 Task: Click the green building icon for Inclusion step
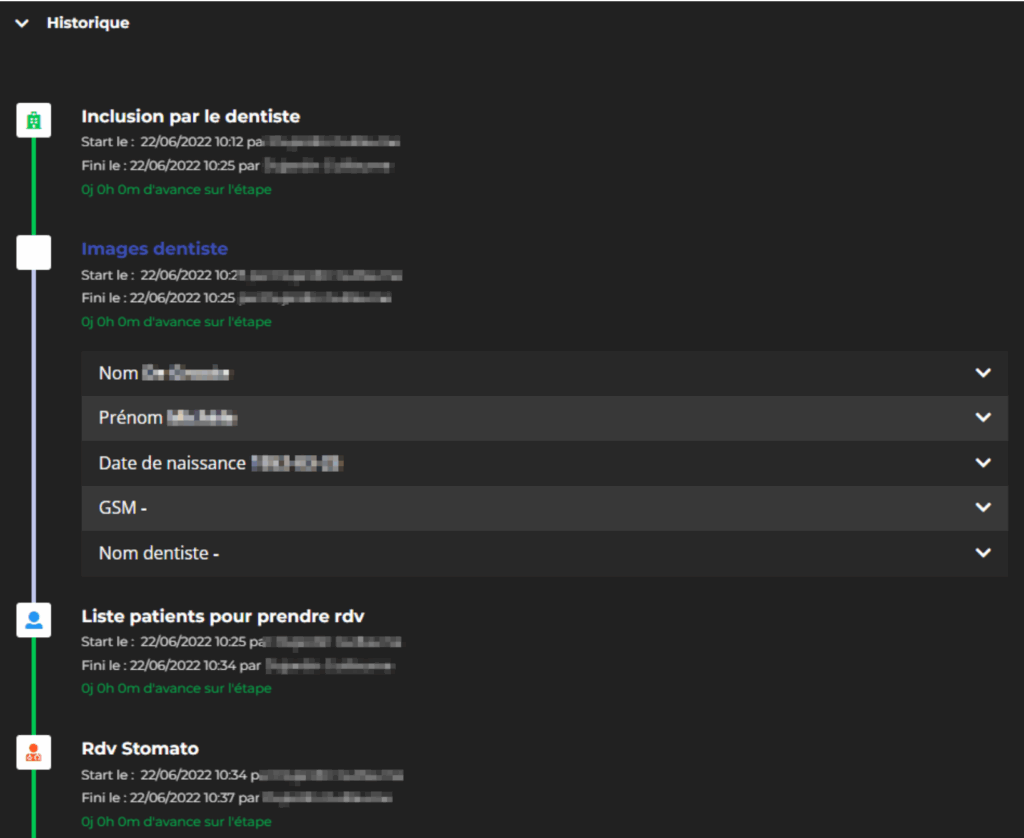coord(34,121)
